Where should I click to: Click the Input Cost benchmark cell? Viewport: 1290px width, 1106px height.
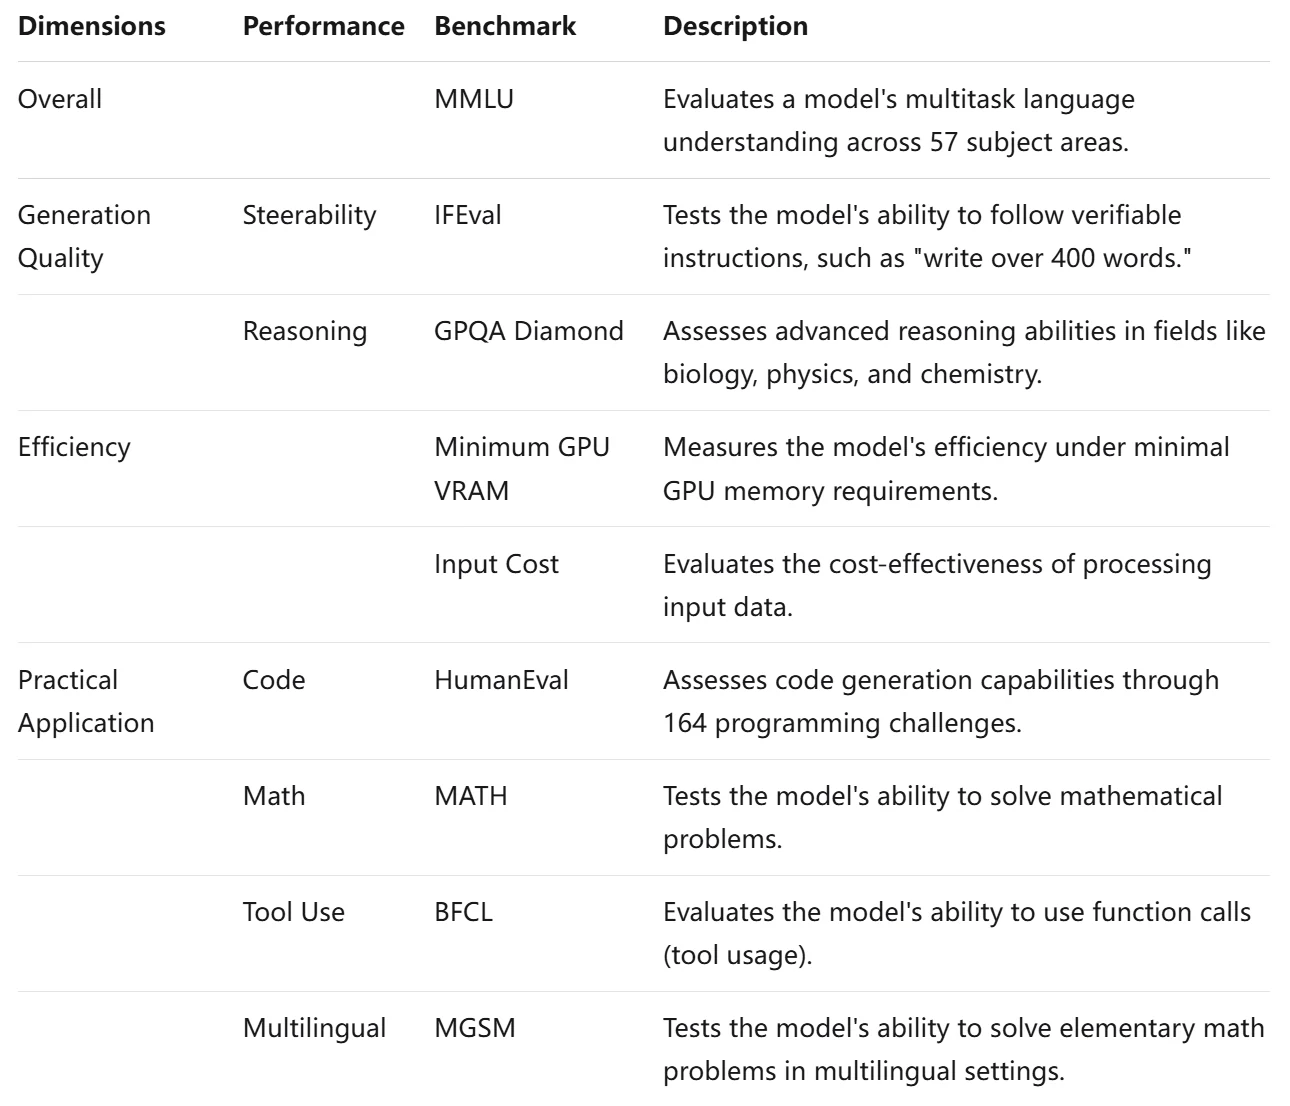[x=496, y=564]
